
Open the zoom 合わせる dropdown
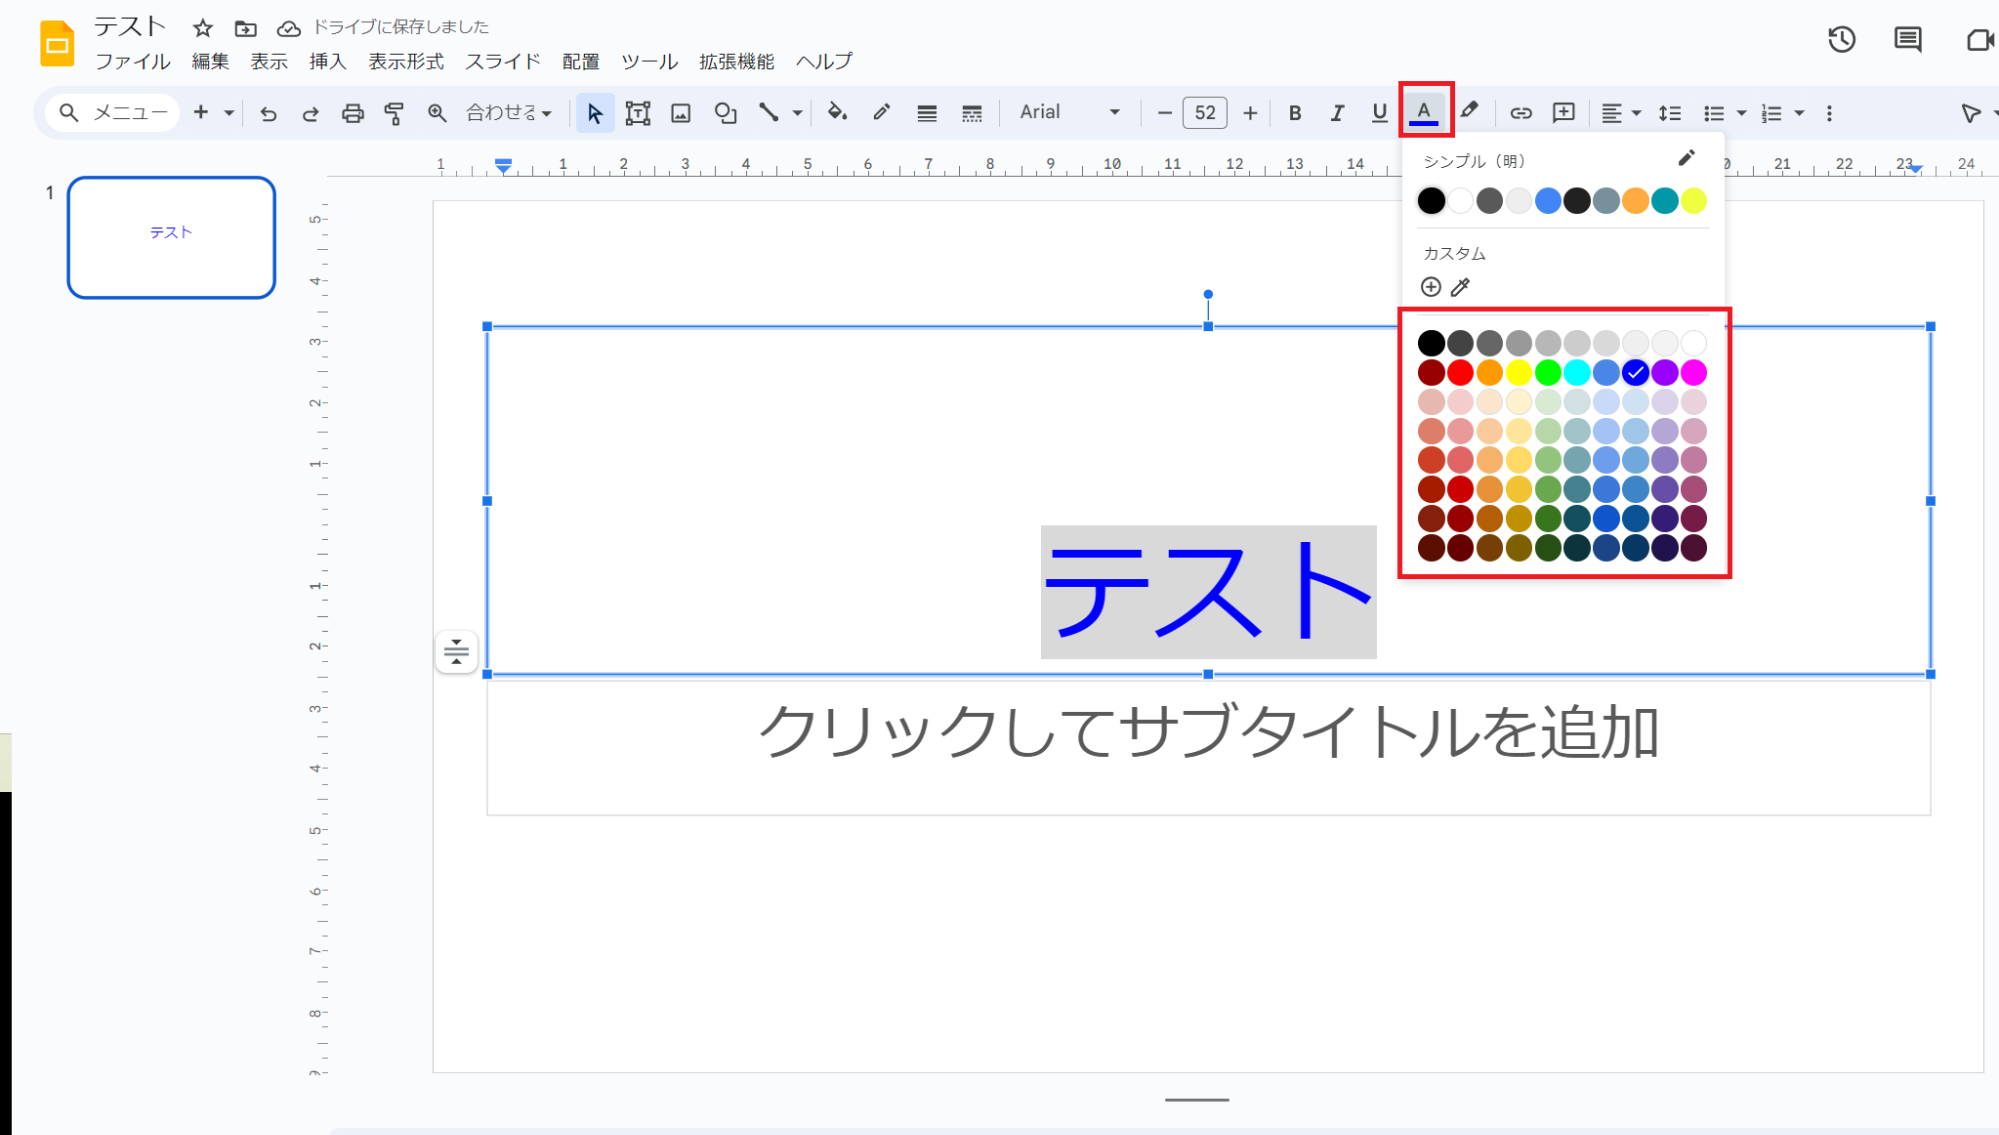coord(508,113)
